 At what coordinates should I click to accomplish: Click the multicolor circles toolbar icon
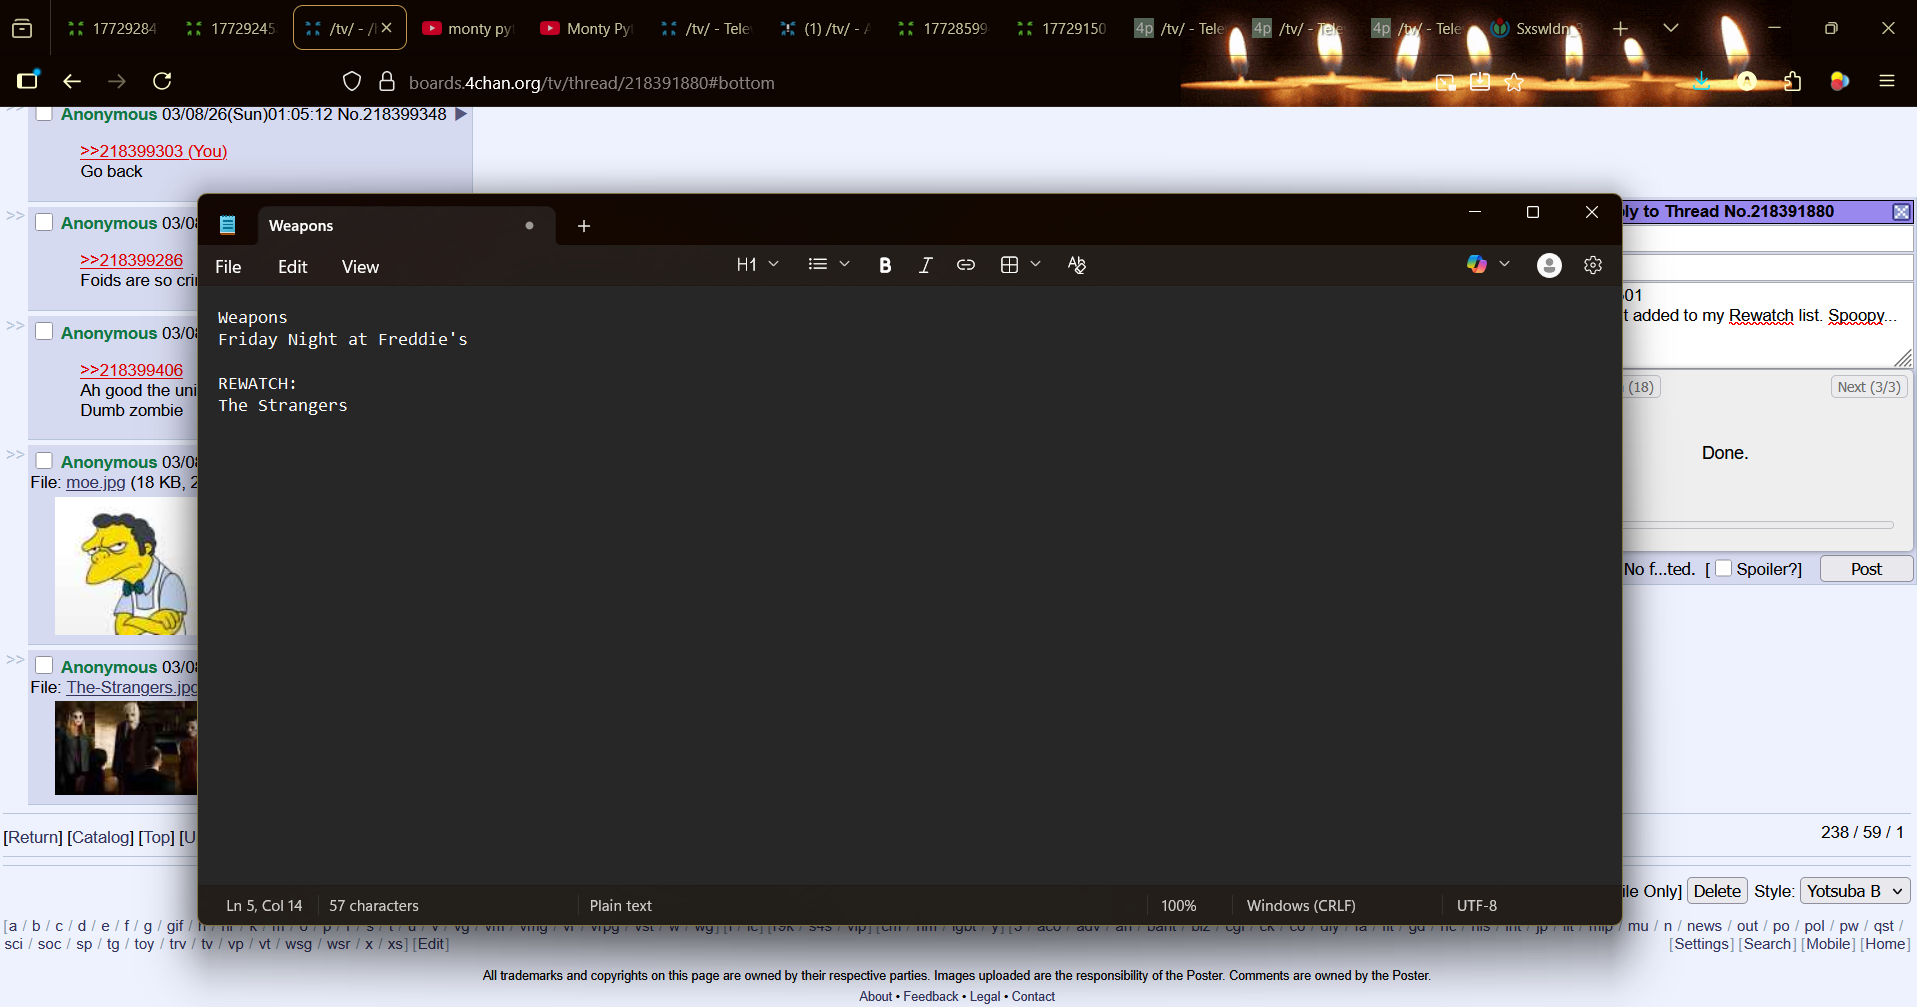(x=1839, y=81)
